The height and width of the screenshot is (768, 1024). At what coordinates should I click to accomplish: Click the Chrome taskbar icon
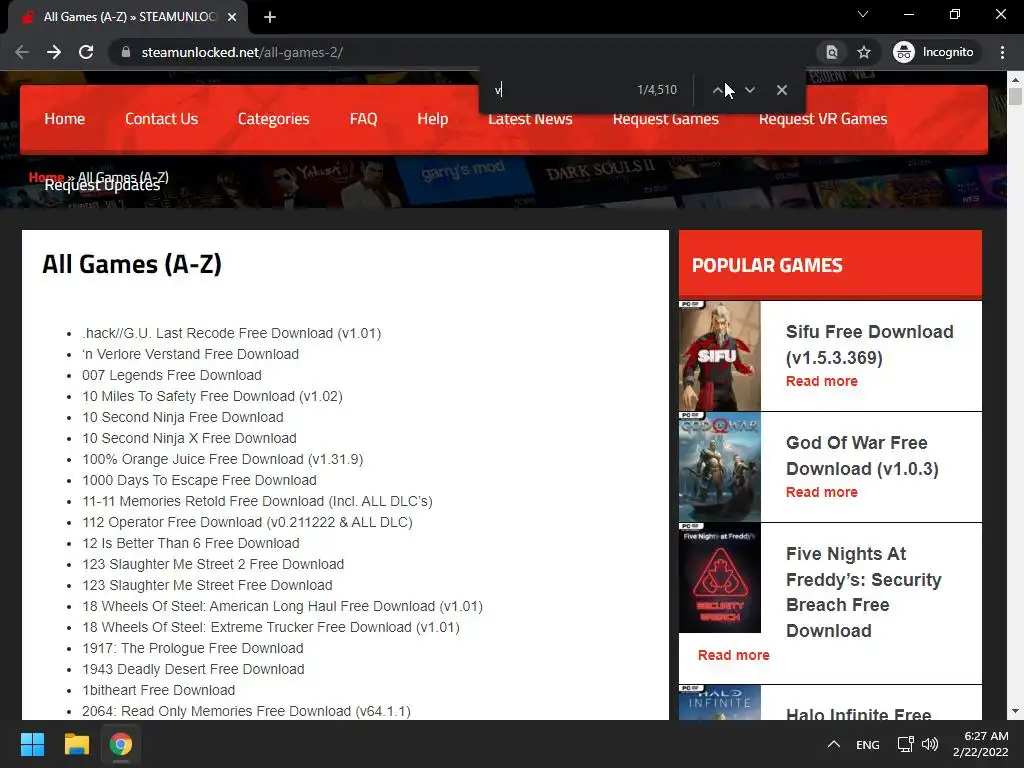coord(120,744)
